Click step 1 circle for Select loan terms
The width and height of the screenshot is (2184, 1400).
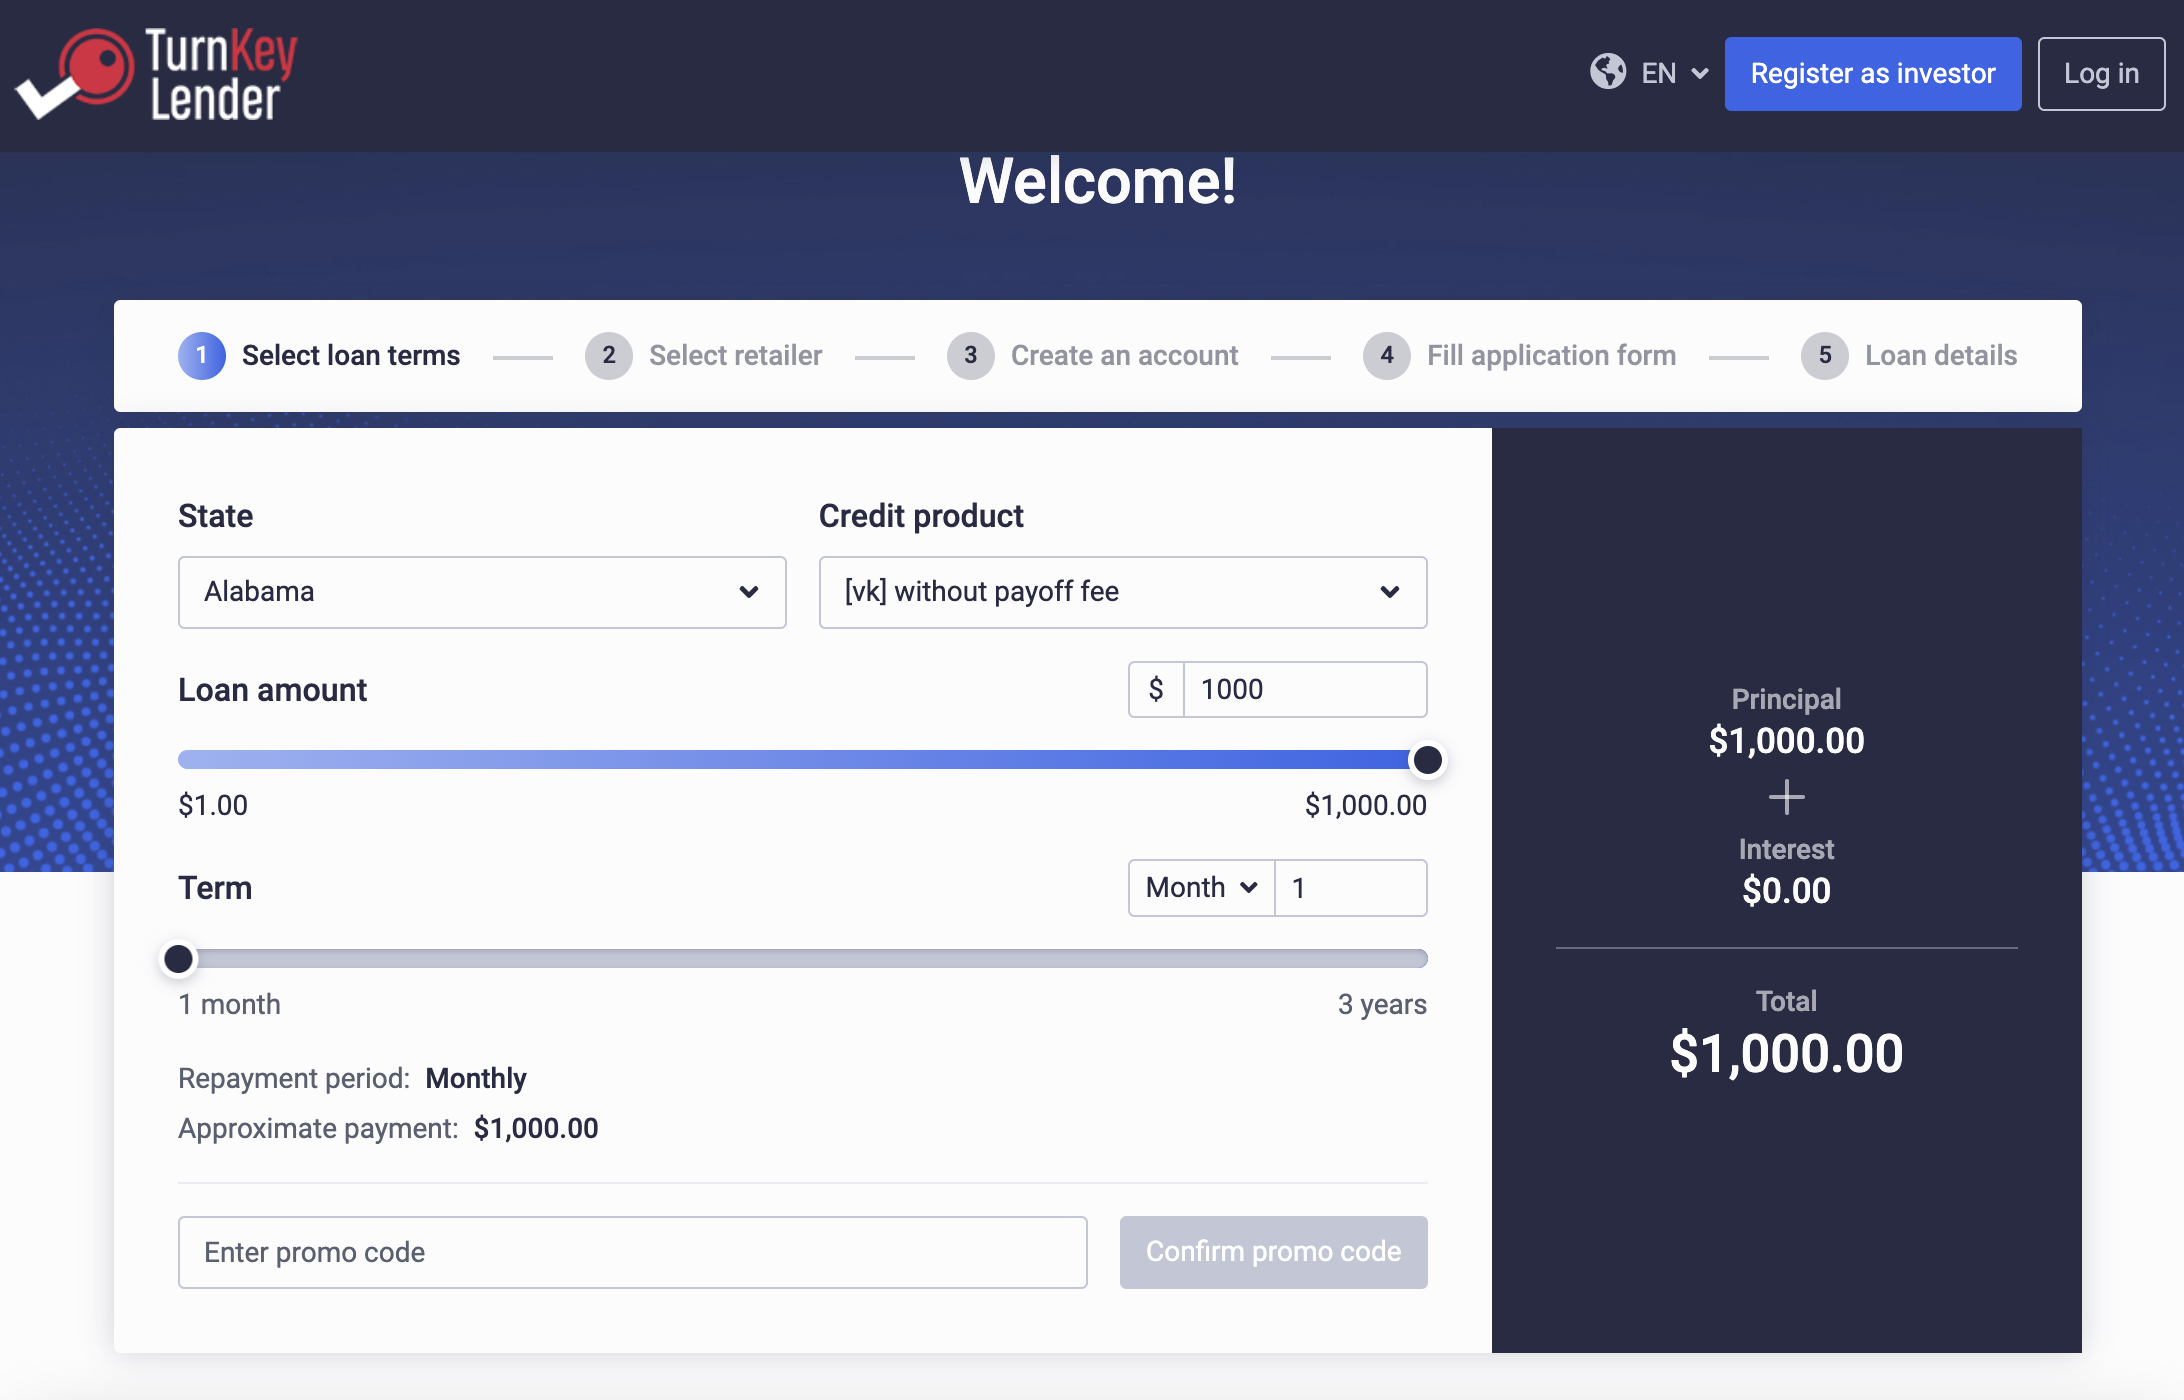click(202, 356)
